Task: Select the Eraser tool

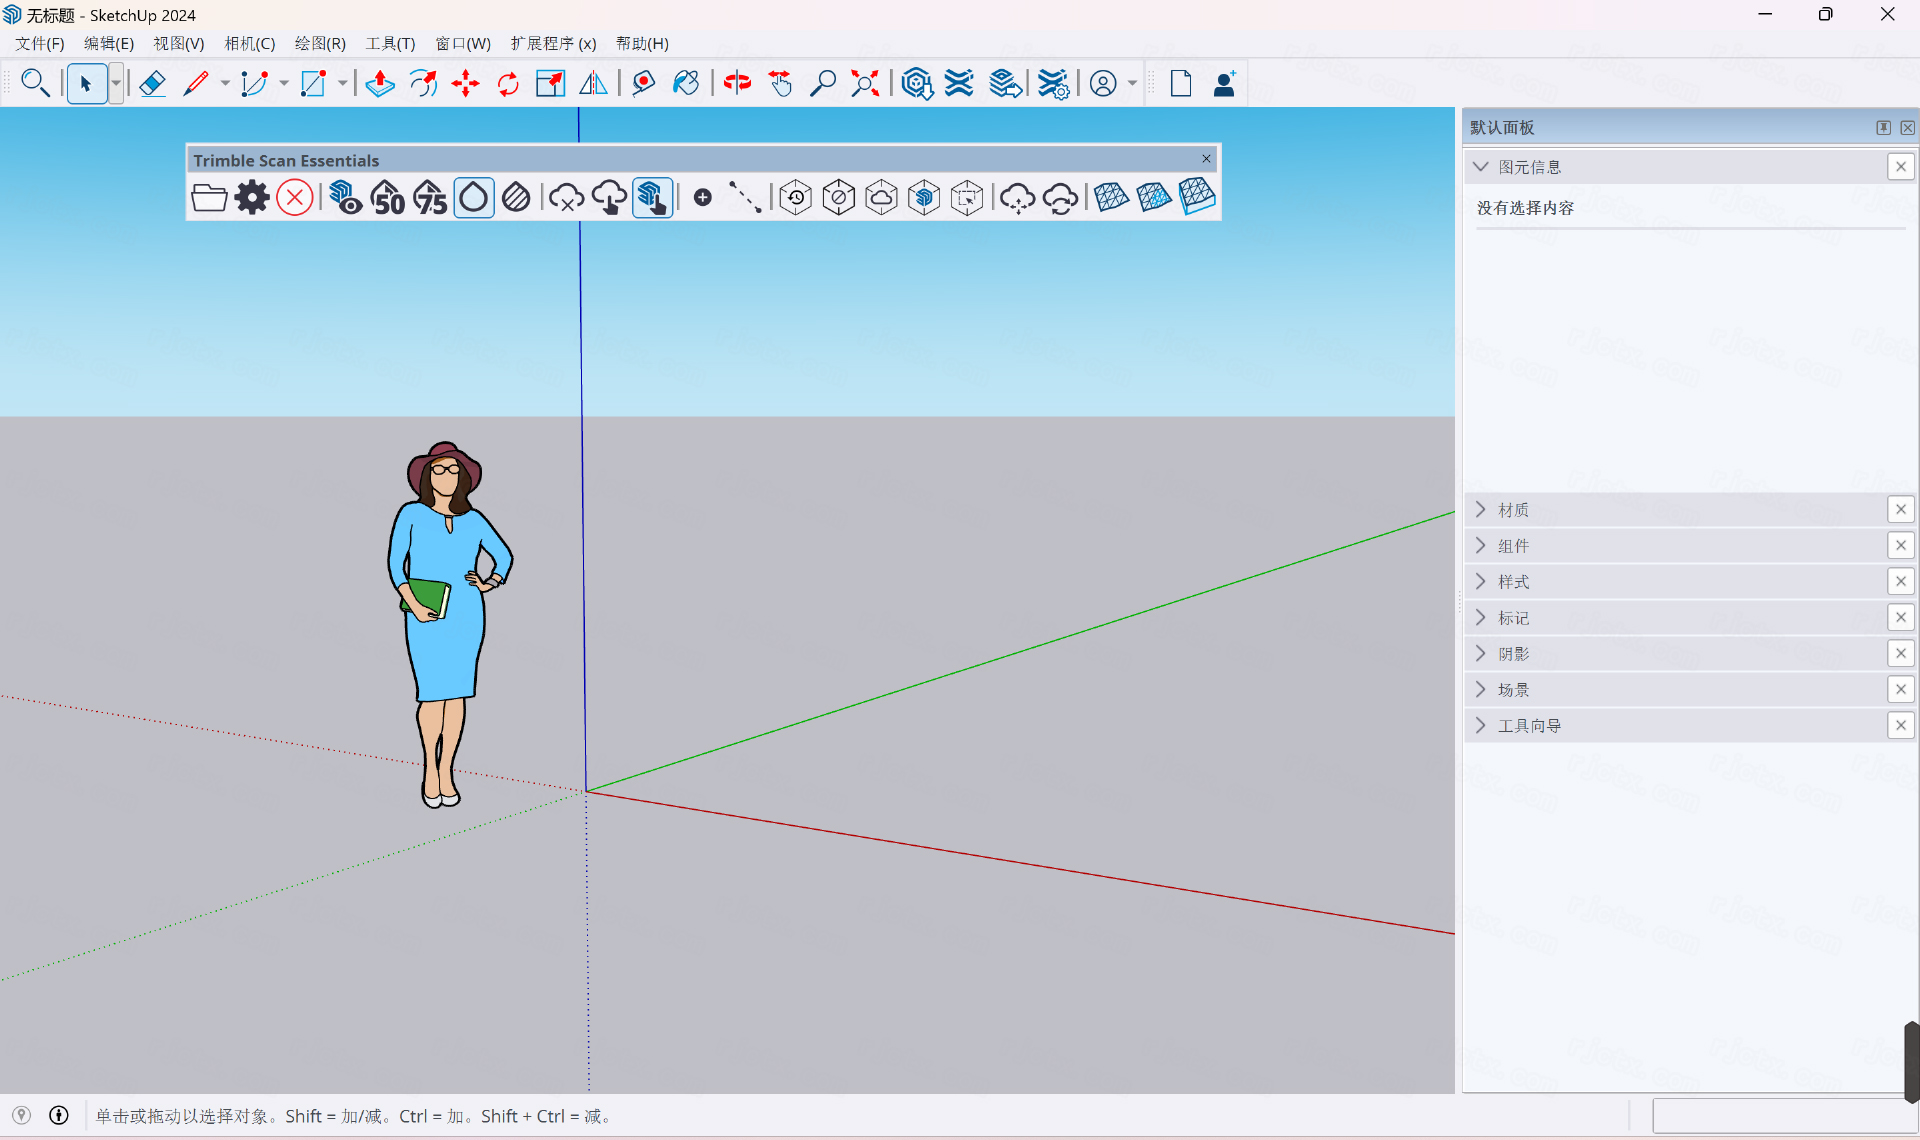Action: (x=152, y=83)
